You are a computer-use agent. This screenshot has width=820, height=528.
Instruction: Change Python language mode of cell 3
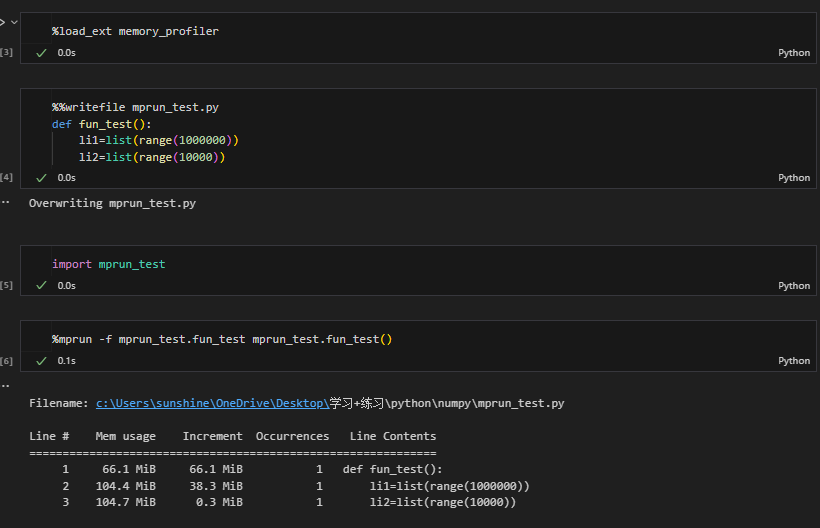pyautogui.click(x=793, y=53)
